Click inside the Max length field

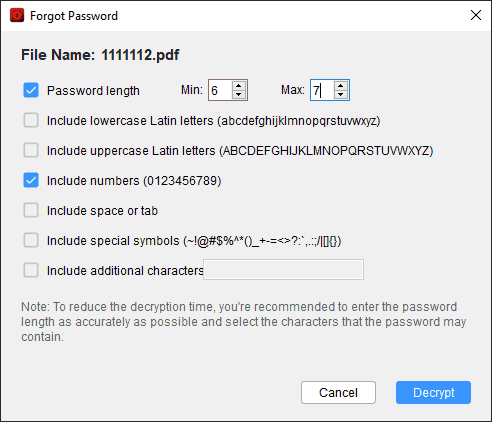pyautogui.click(x=322, y=90)
